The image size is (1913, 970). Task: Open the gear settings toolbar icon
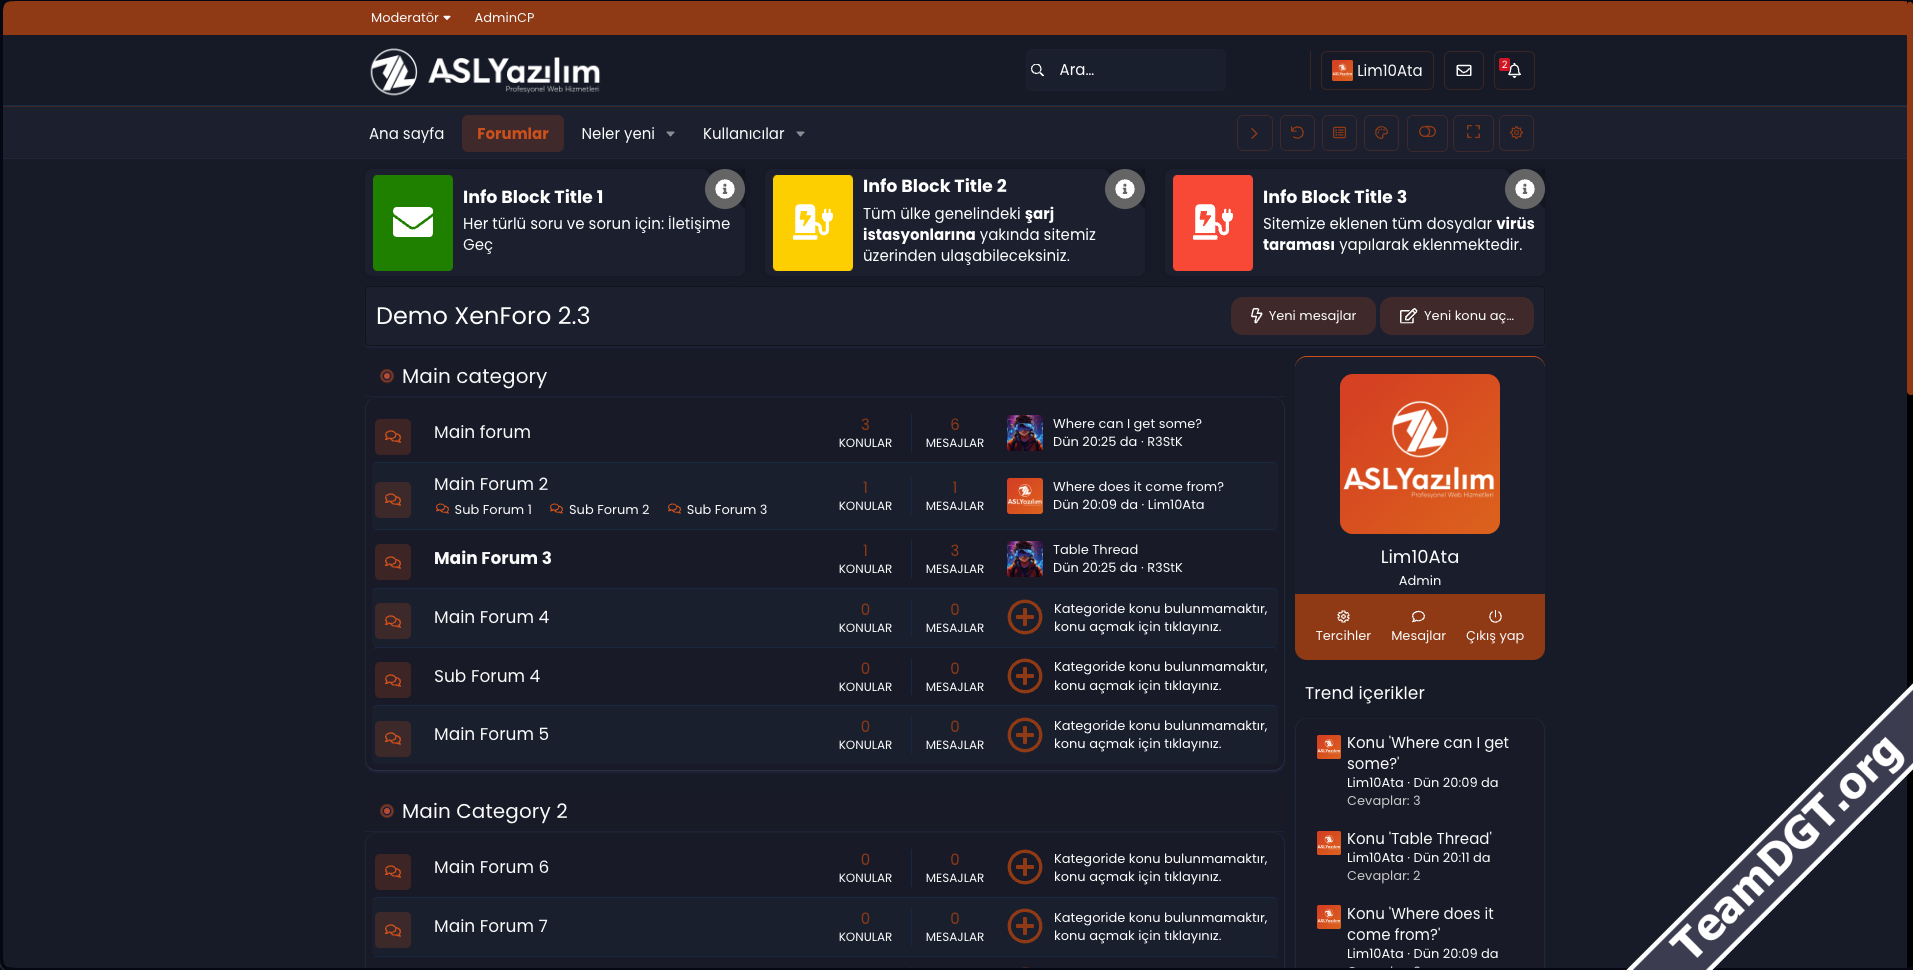tap(1516, 133)
